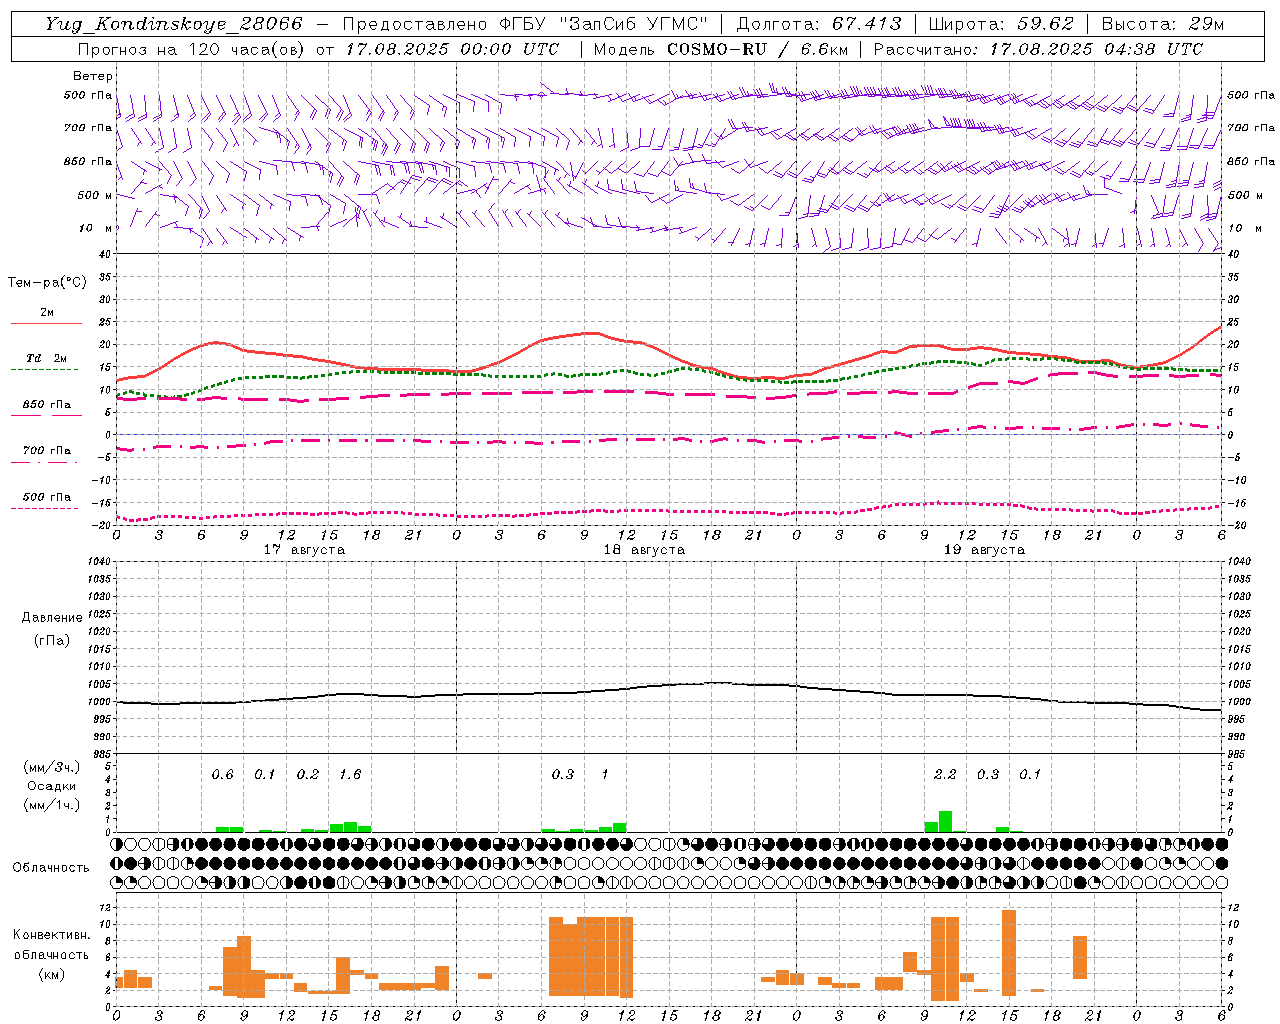The height and width of the screenshot is (1024, 1280).
Task: Click the Рассчитано: 17.08.2025 04:38 UTC timestamp
Action: point(1038,49)
